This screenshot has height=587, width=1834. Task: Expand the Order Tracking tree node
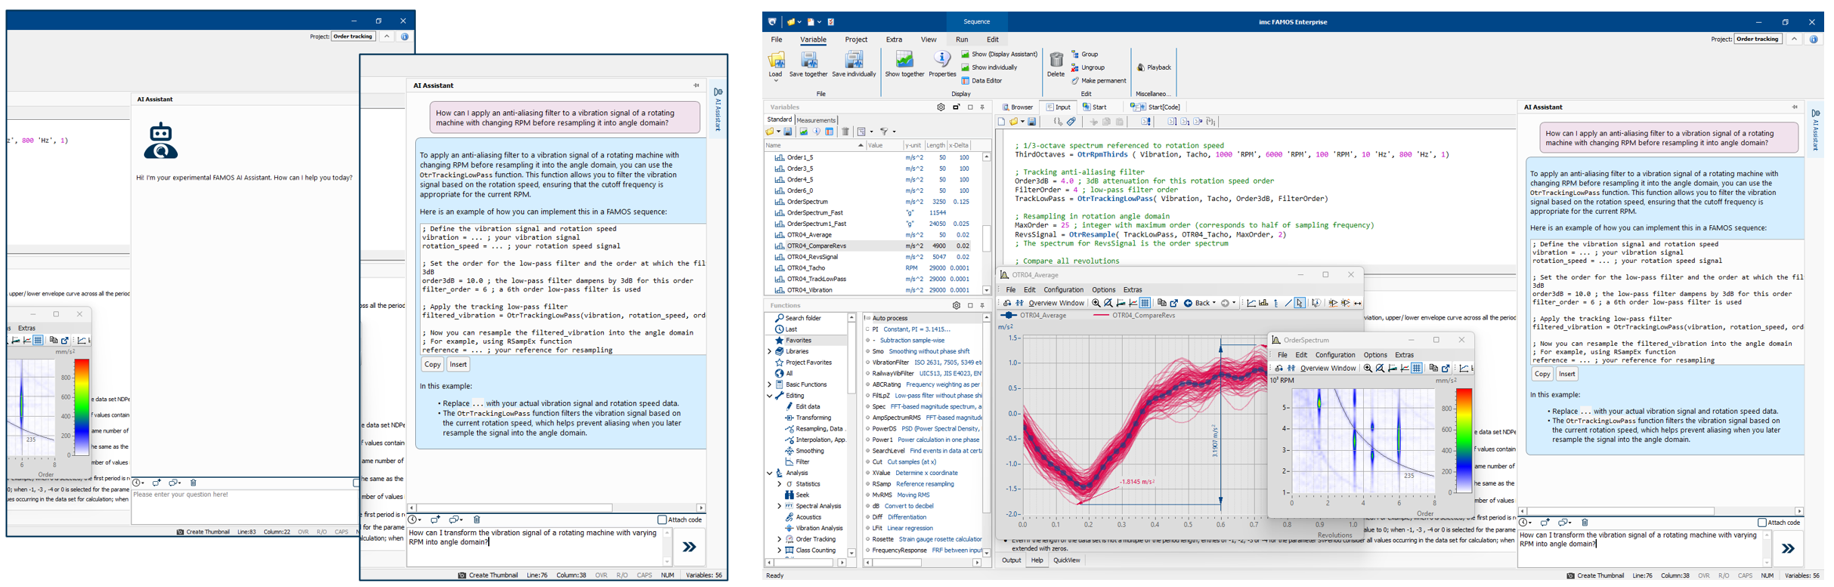point(780,539)
